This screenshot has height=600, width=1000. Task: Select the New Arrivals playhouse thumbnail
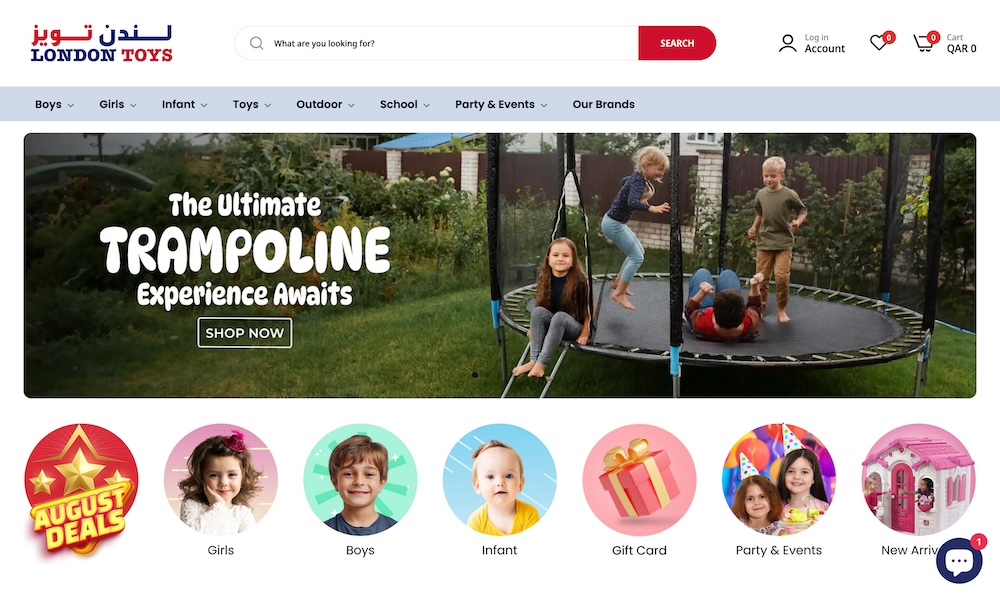click(x=918, y=479)
